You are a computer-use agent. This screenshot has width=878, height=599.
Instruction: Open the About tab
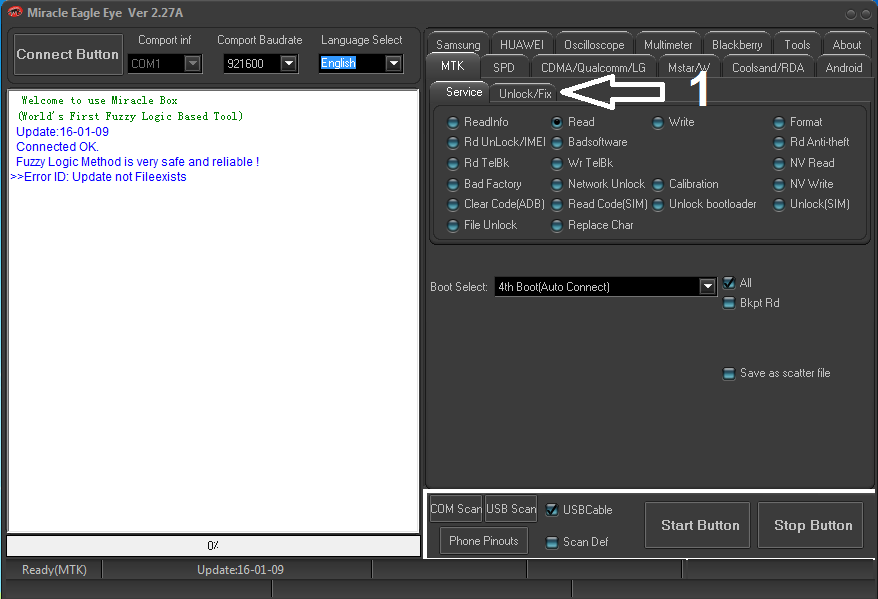coord(847,45)
